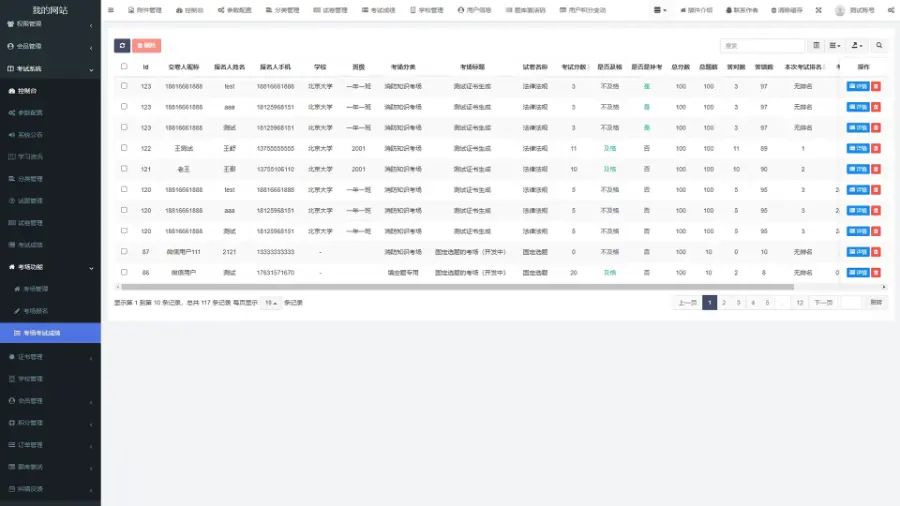This screenshot has width=900, height=506.
Task: Click the refresh table icon button
Action: pyautogui.click(x=122, y=46)
